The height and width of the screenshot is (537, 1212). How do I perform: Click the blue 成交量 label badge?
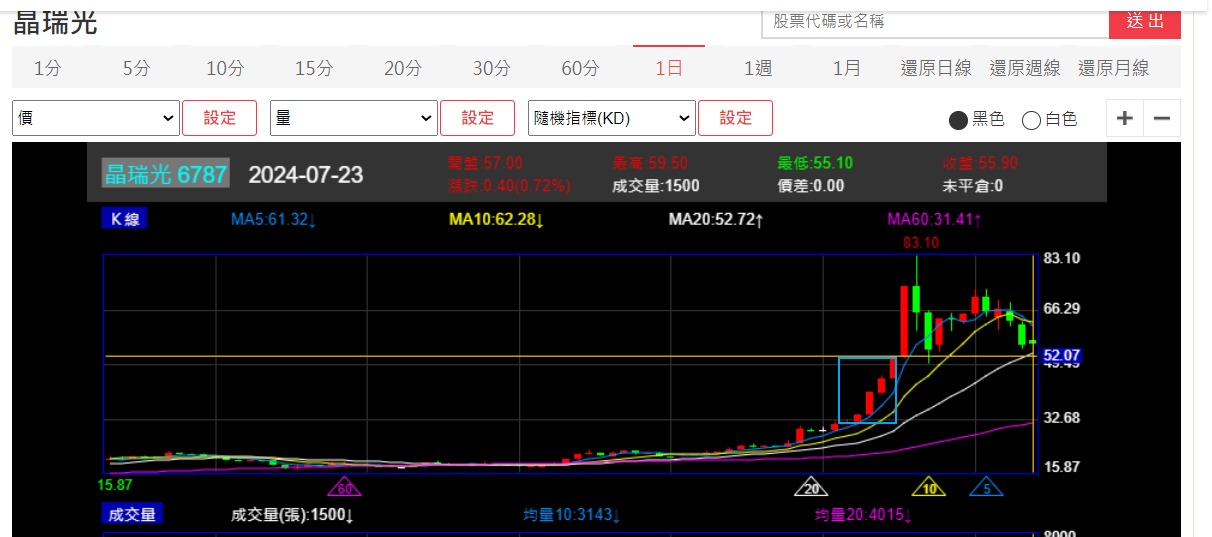click(131, 514)
